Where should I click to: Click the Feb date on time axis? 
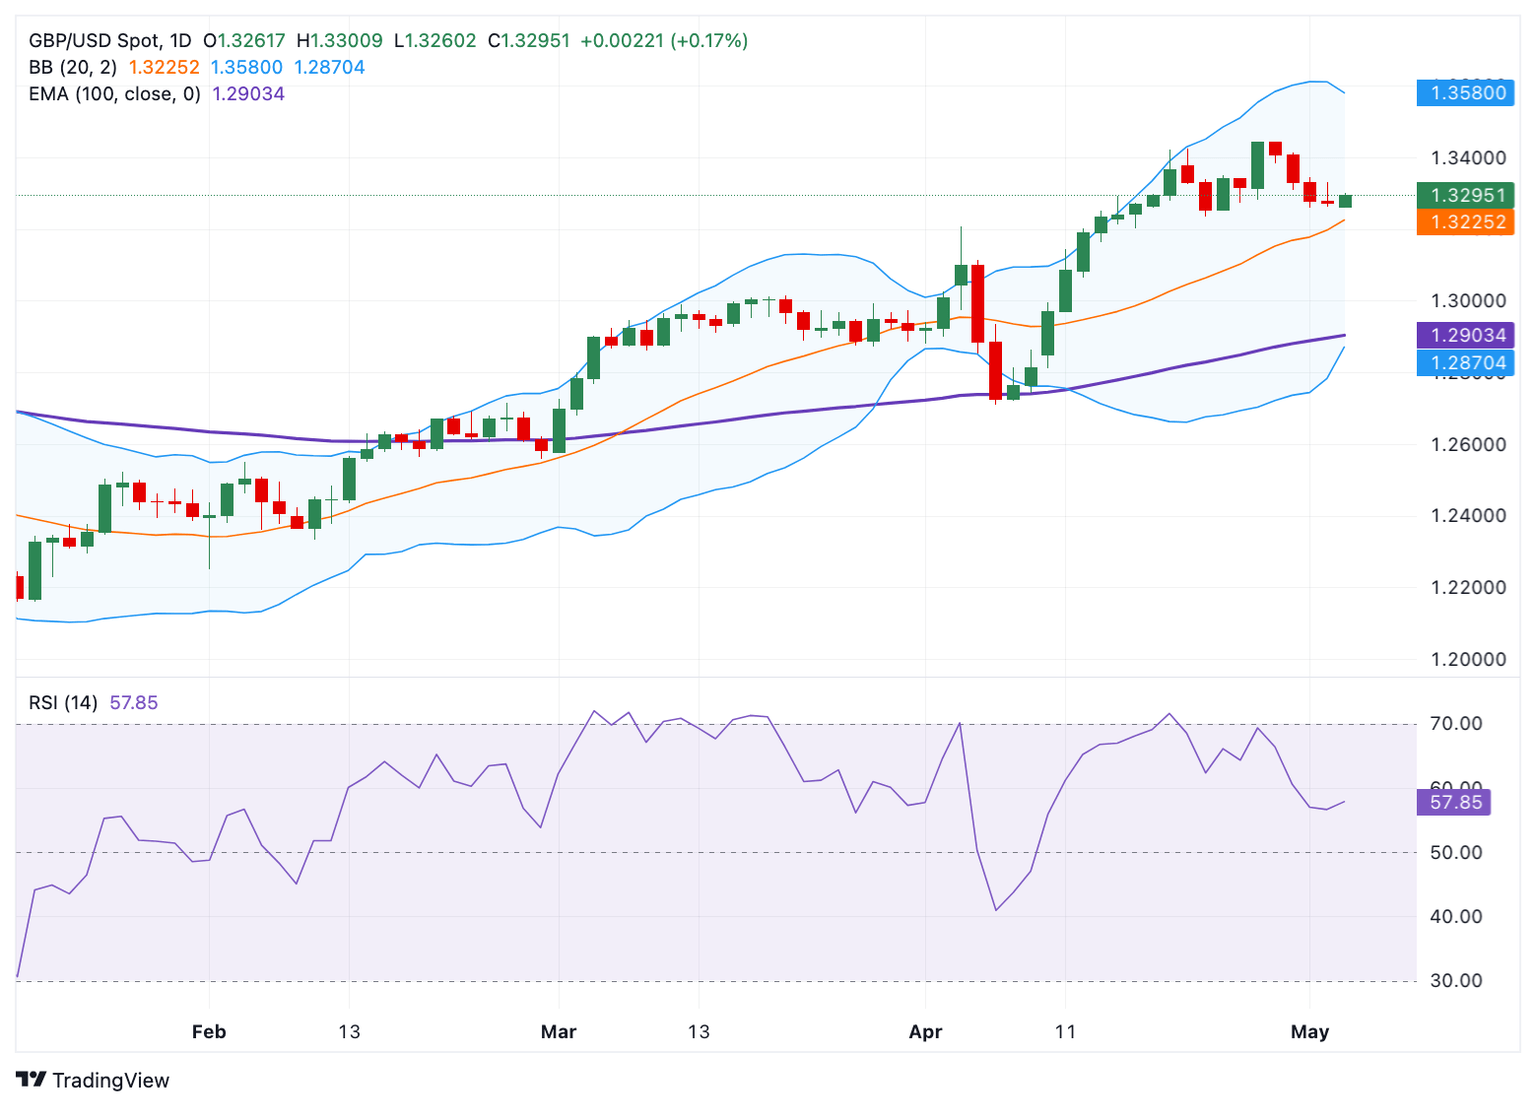pyautogui.click(x=209, y=1032)
